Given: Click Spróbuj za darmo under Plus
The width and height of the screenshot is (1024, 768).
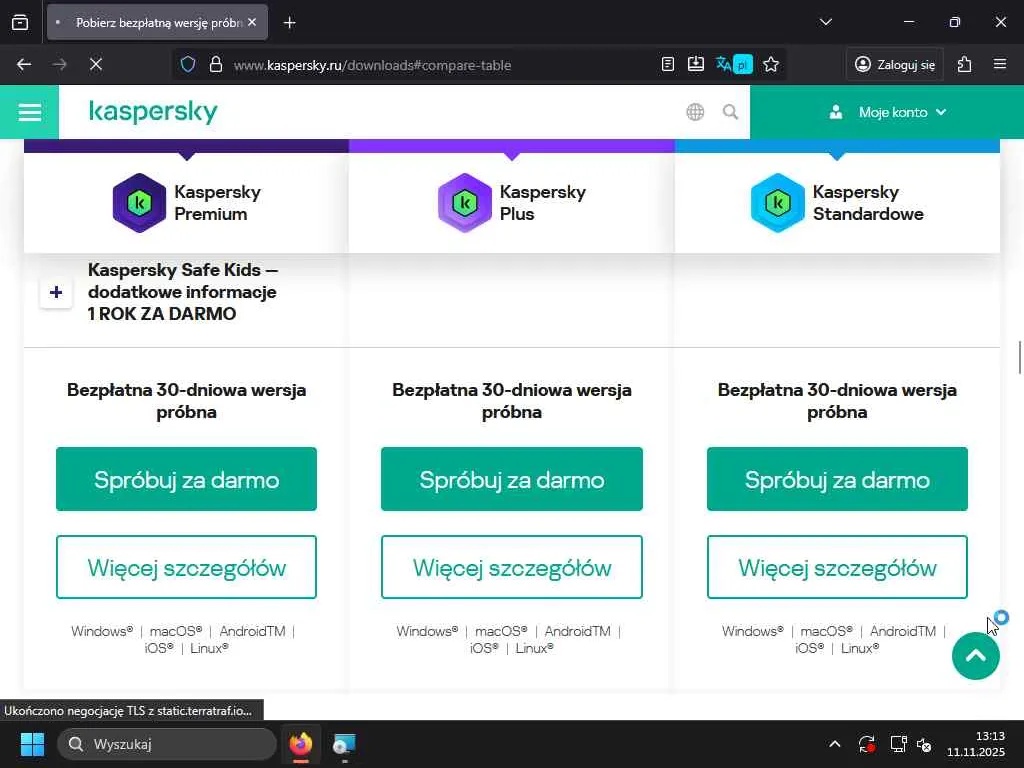Looking at the screenshot, I should click(511, 479).
